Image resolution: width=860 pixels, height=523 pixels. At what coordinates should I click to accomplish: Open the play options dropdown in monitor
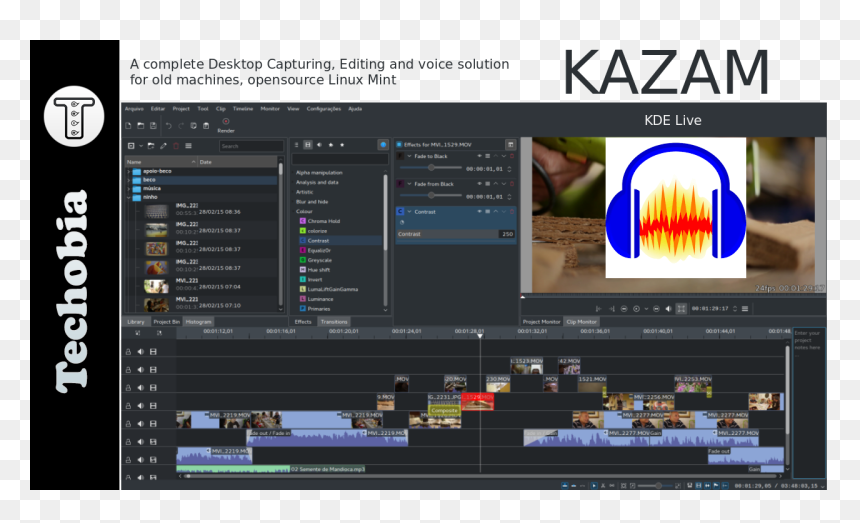(x=646, y=309)
